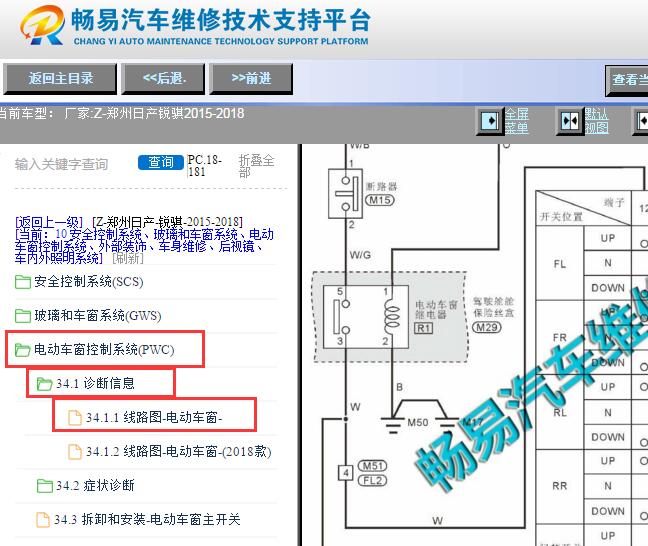The width and height of the screenshot is (648, 546).
Task: Click folder icon beside 安全控制系统(SCS)
Action: pos(23,282)
